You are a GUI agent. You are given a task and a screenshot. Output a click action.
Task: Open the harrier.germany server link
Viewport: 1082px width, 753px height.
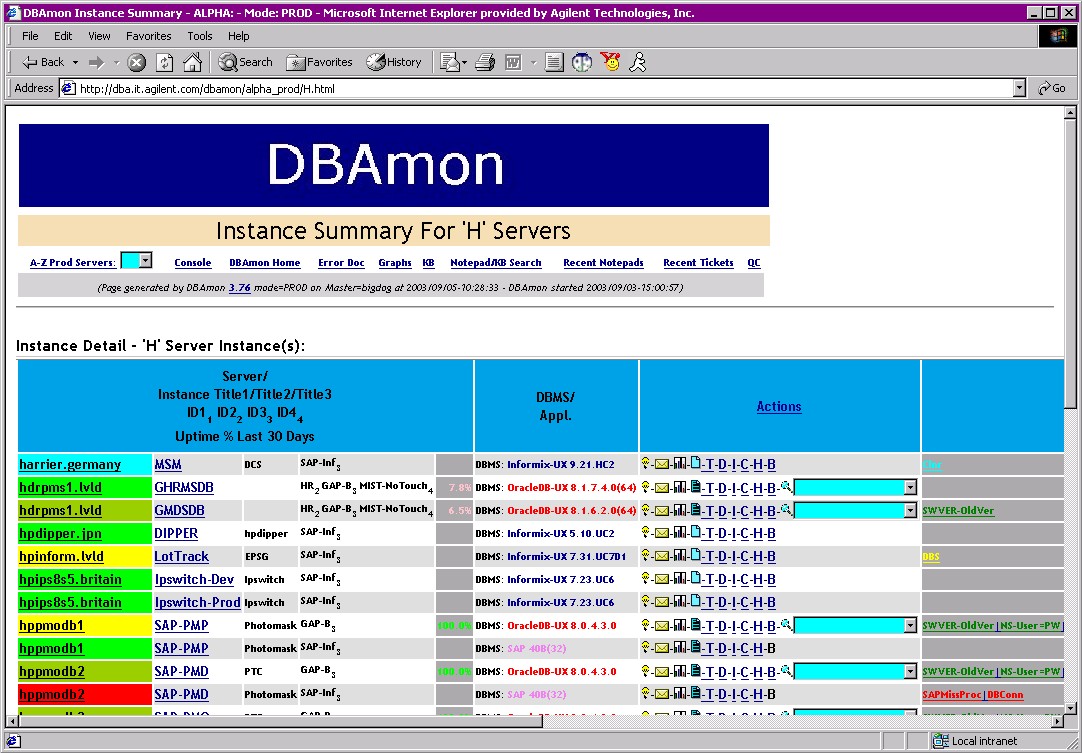[70, 464]
